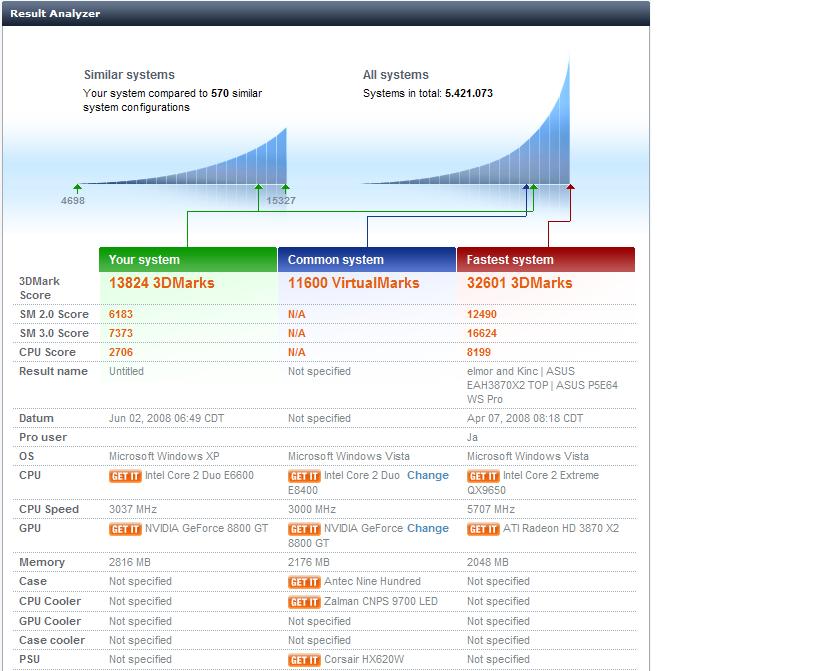
Task: Click the All systems distribution chart
Action: click(466, 119)
